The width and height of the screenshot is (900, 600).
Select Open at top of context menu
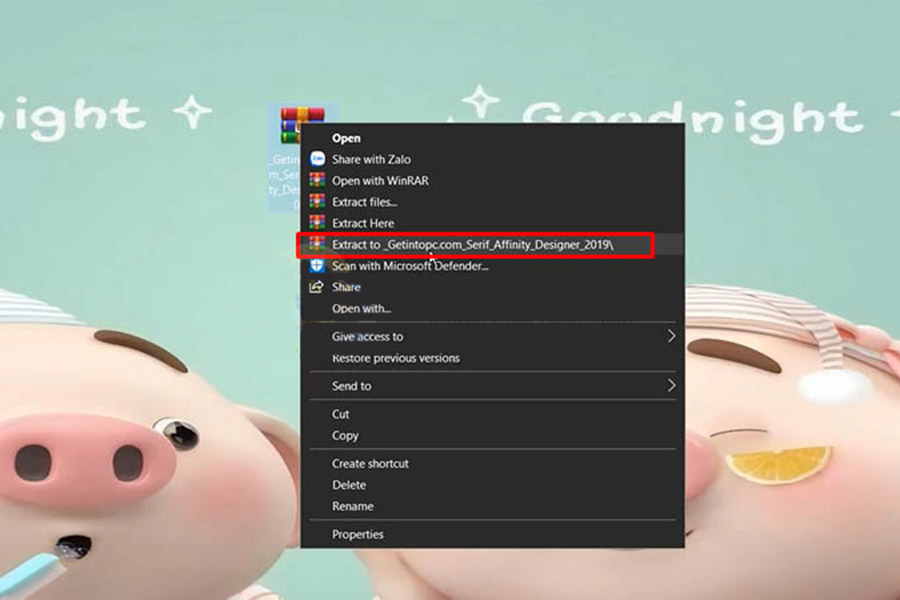coord(346,138)
